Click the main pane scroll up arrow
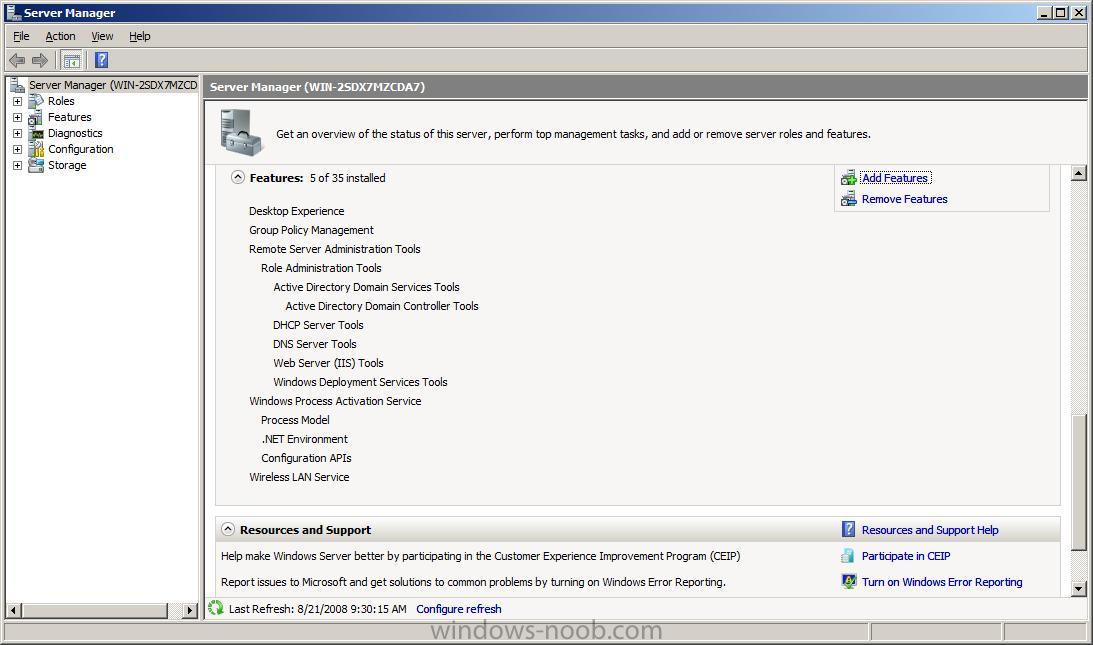This screenshot has width=1093, height=645. pos(1078,173)
